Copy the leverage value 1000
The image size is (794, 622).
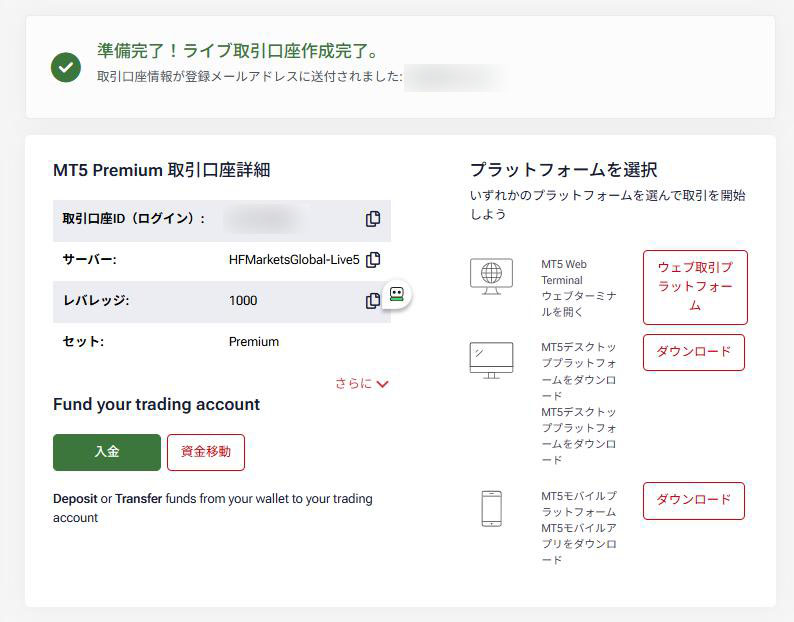(x=373, y=300)
